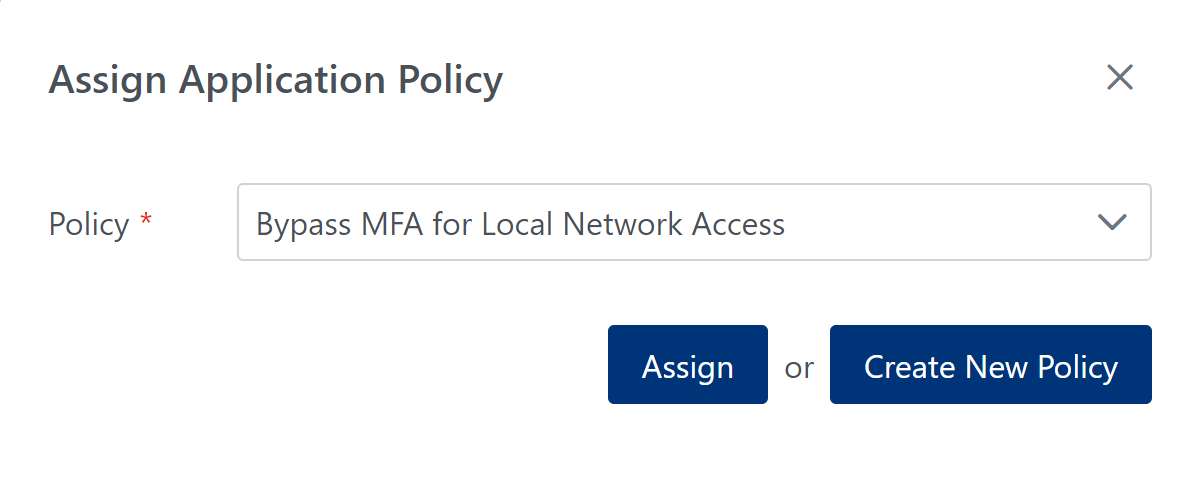The width and height of the screenshot is (1196, 478).
Task: Select the 'Bypass MFA for Local Network Access' text
Action: point(520,224)
